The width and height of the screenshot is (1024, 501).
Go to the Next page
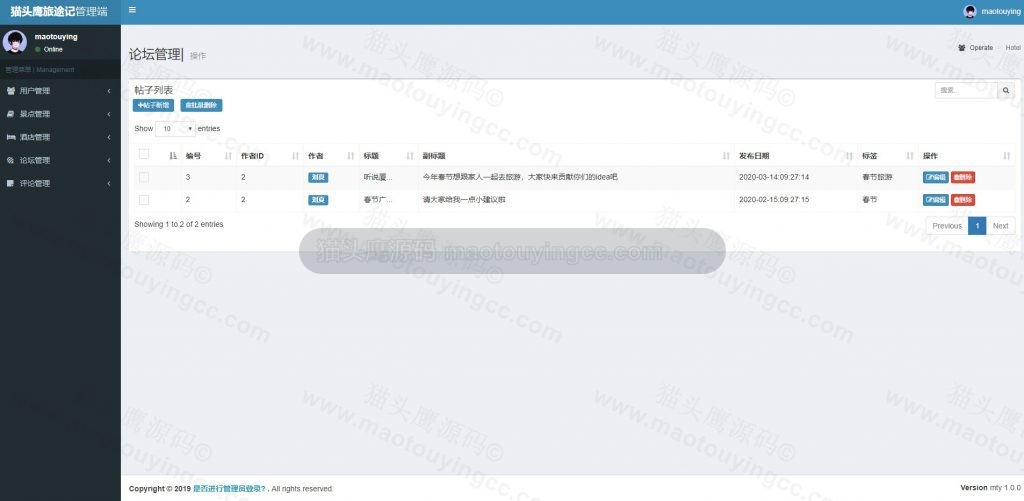click(x=1000, y=226)
